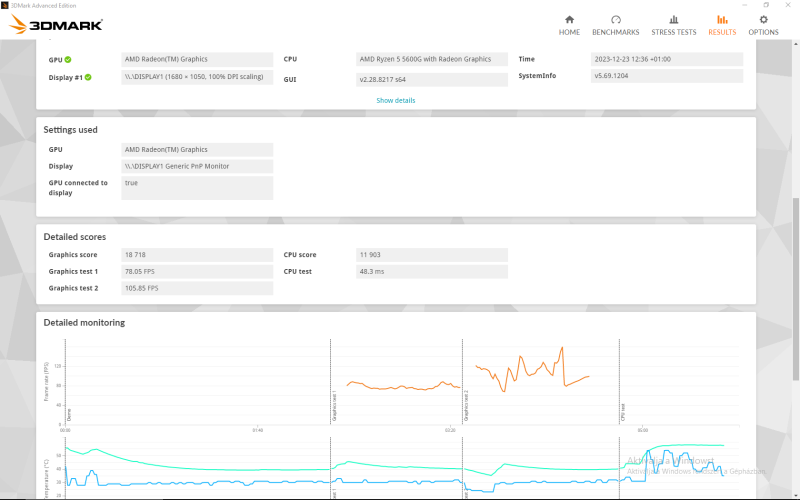Click the Display #1 DISPLAY1 1680 × 1050 value
Viewport: 800px width, 500px height.
point(197,77)
